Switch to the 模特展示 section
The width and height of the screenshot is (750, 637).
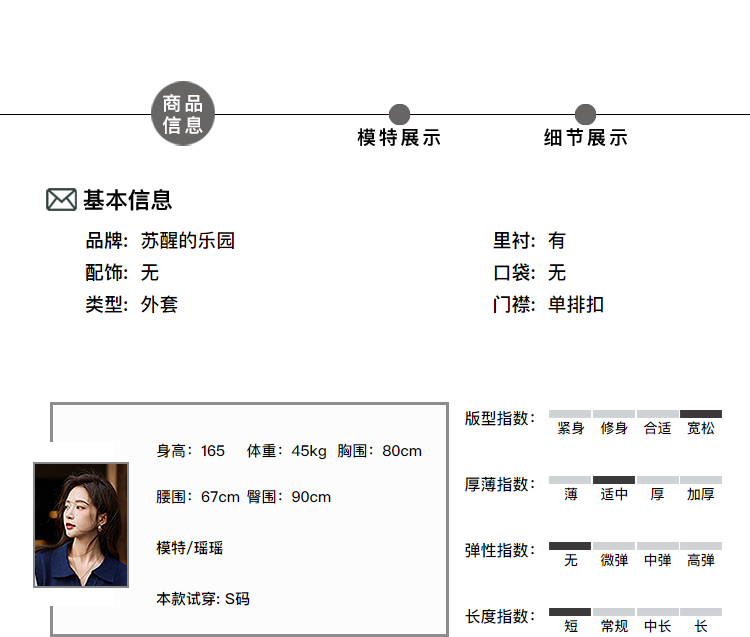click(399, 138)
